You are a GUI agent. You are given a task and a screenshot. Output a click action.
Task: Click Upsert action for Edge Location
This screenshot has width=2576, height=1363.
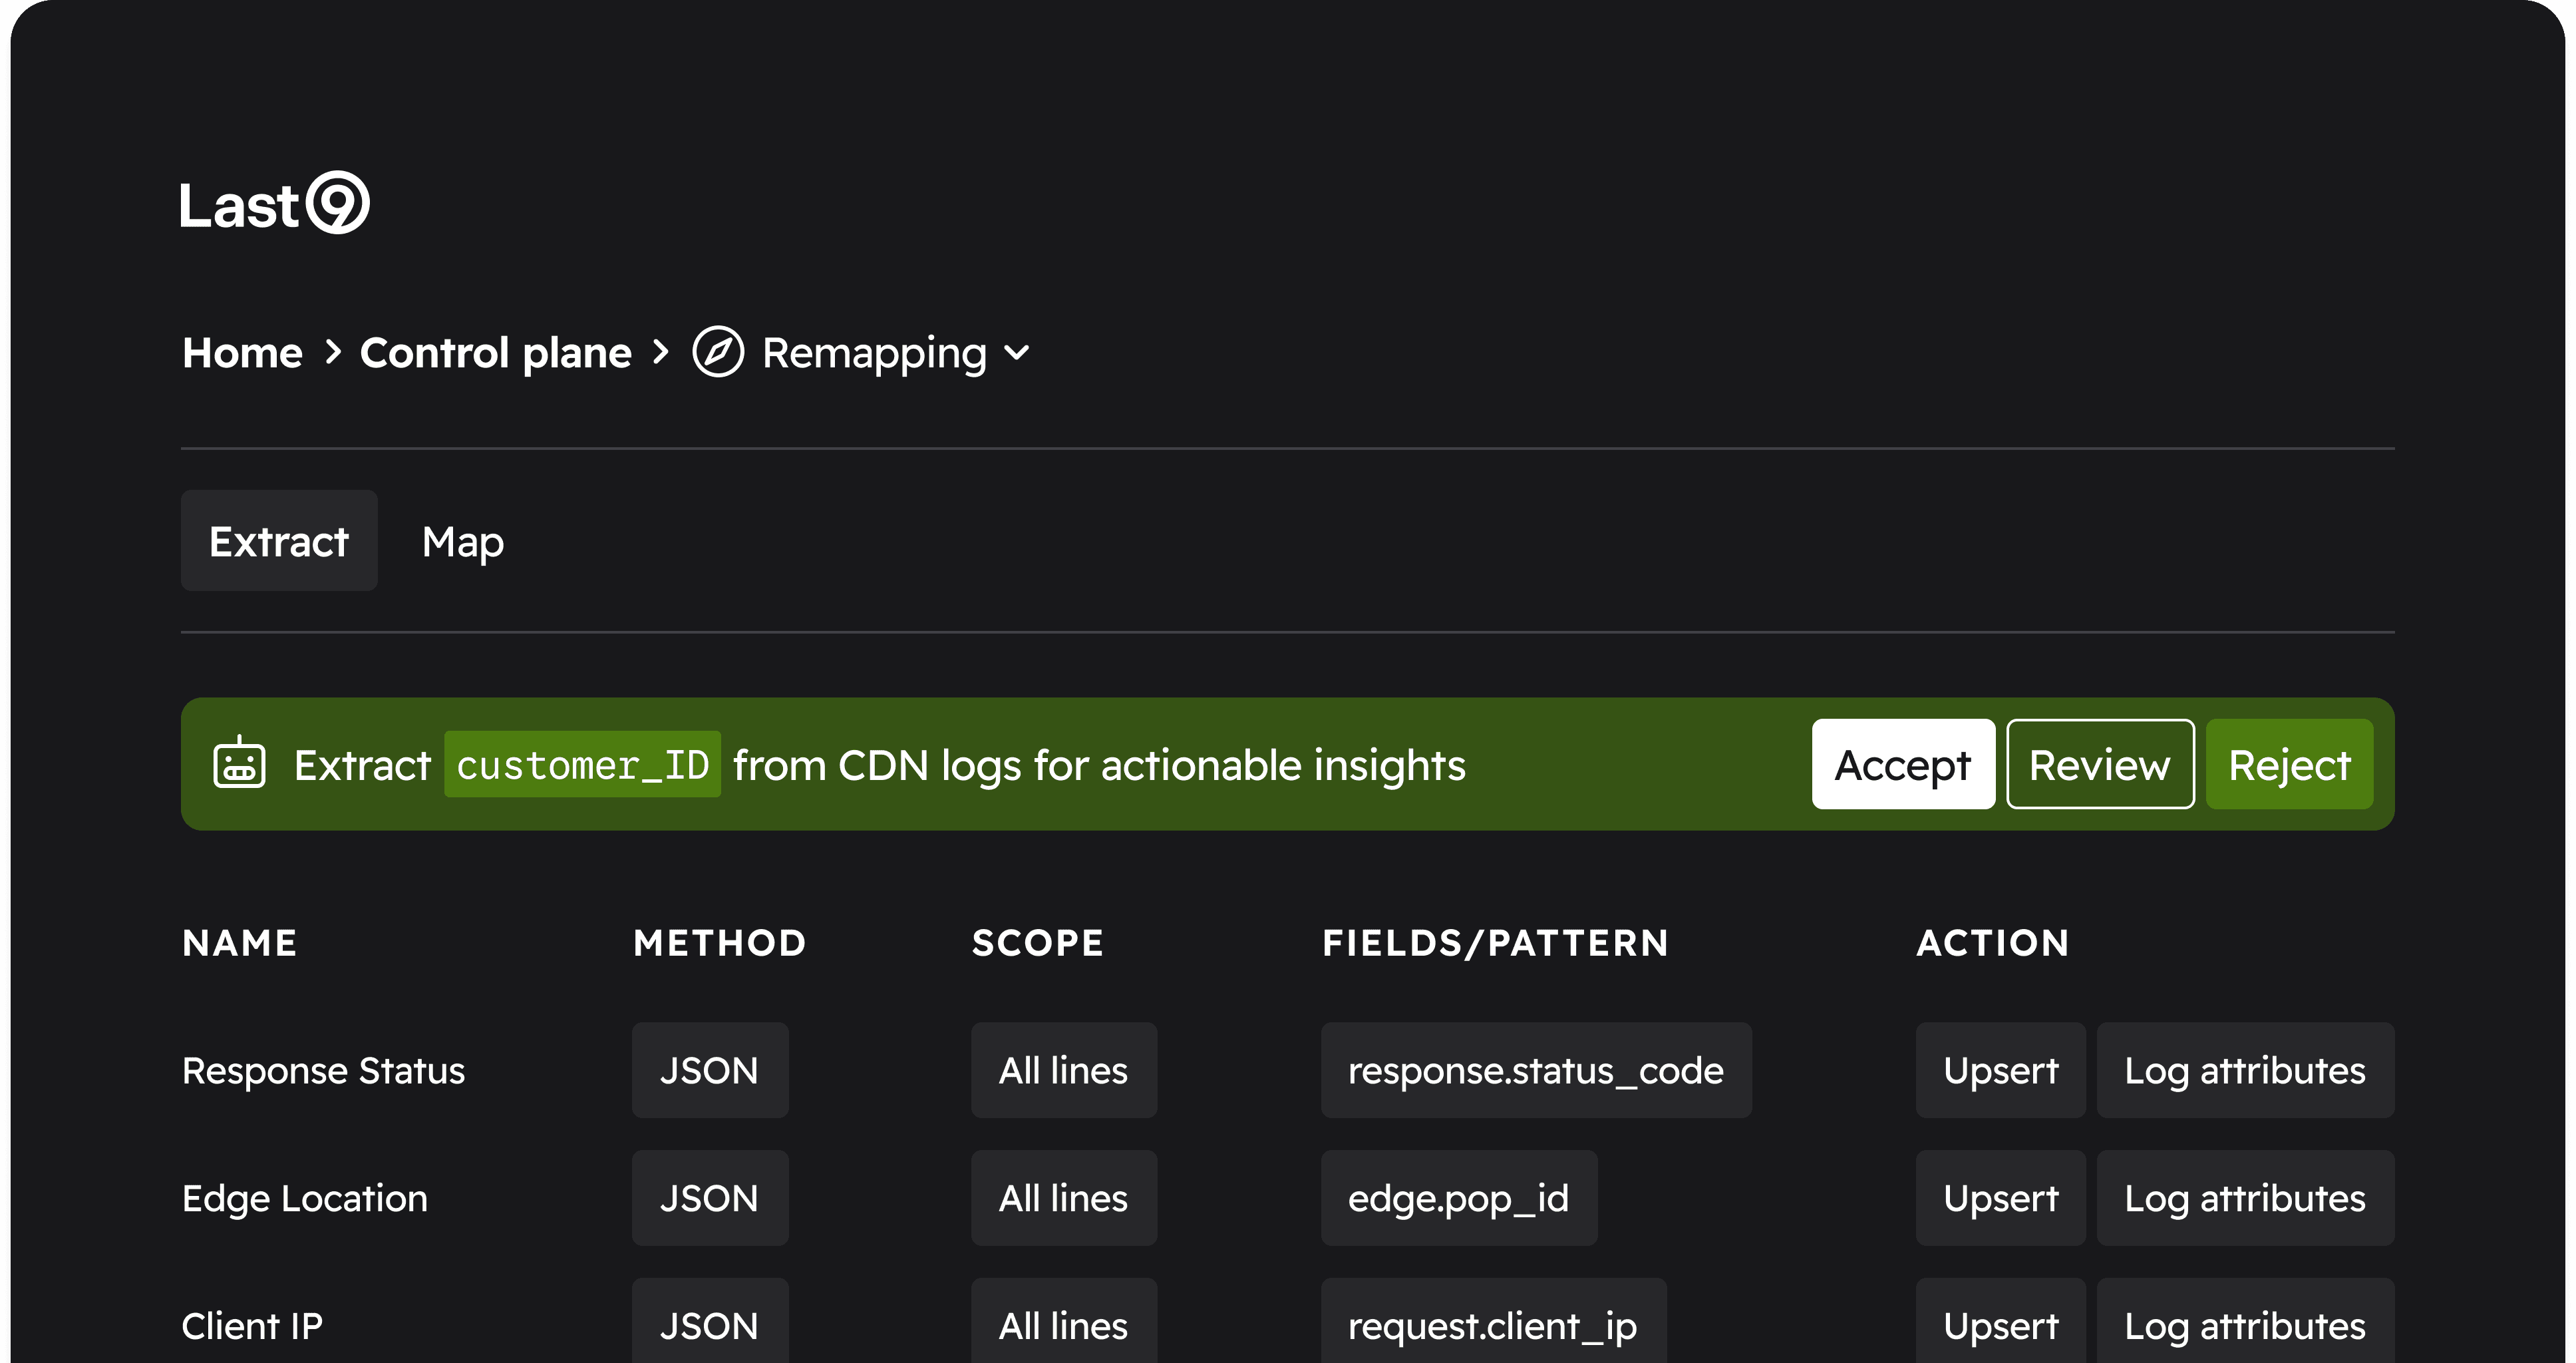[2000, 1198]
